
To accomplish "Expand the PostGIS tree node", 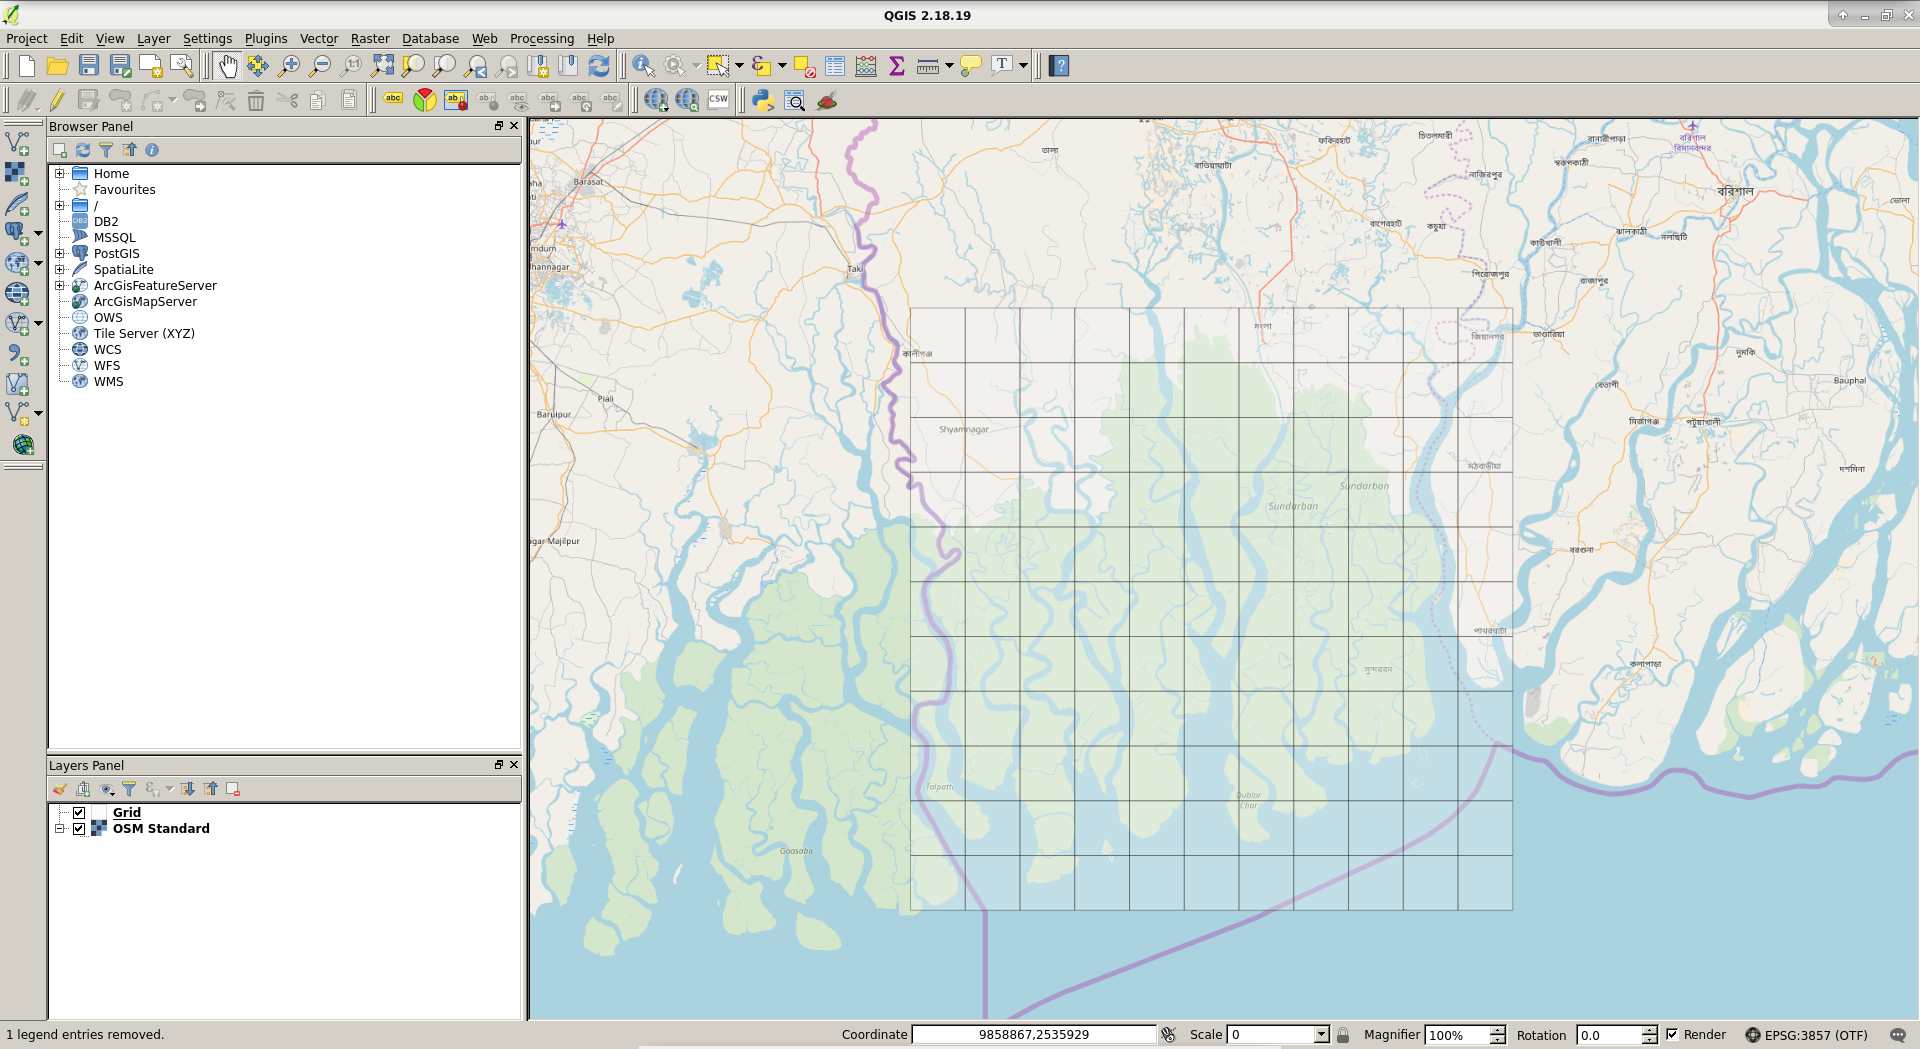I will pos(60,254).
